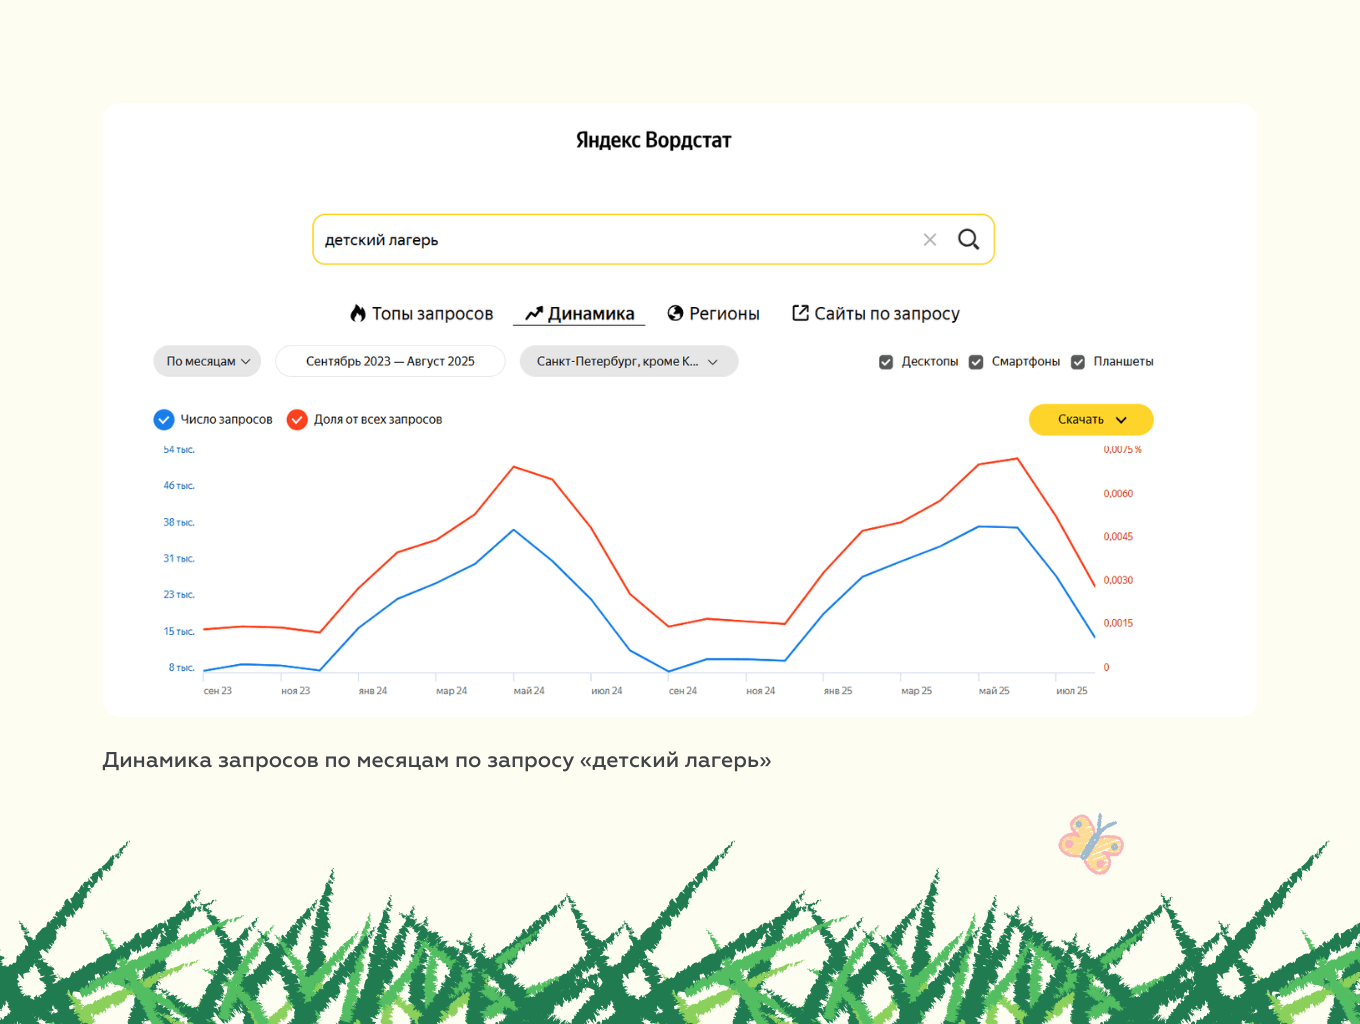Image resolution: width=1360 pixels, height=1024 pixels.
Task: Expand the Скачать download menu
Action: (x=1091, y=420)
